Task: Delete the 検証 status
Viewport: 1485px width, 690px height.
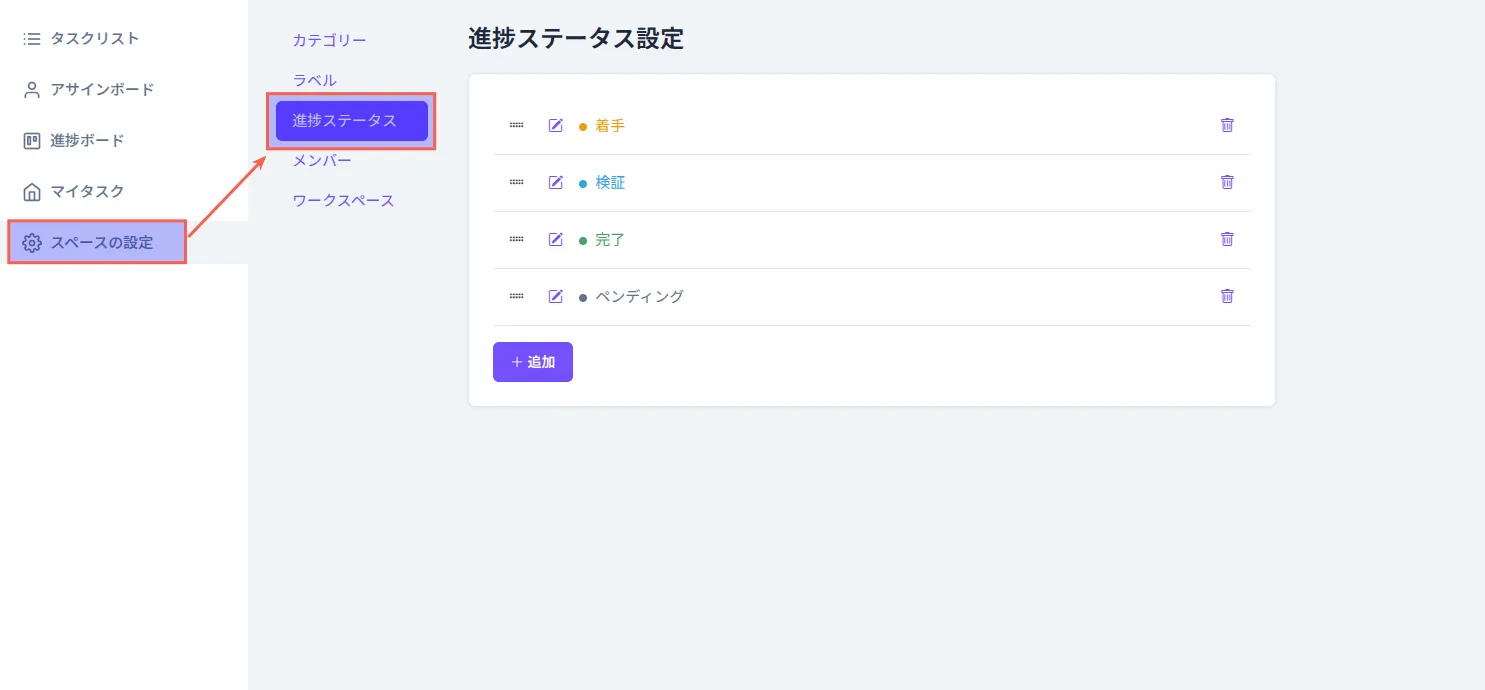Action: pos(1226,182)
